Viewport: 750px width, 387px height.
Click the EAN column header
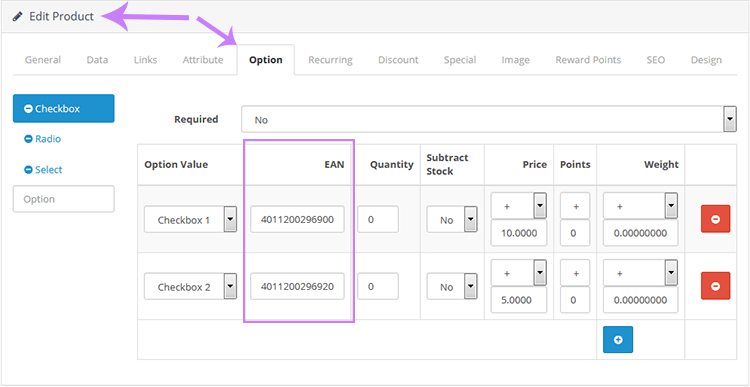[x=334, y=165]
